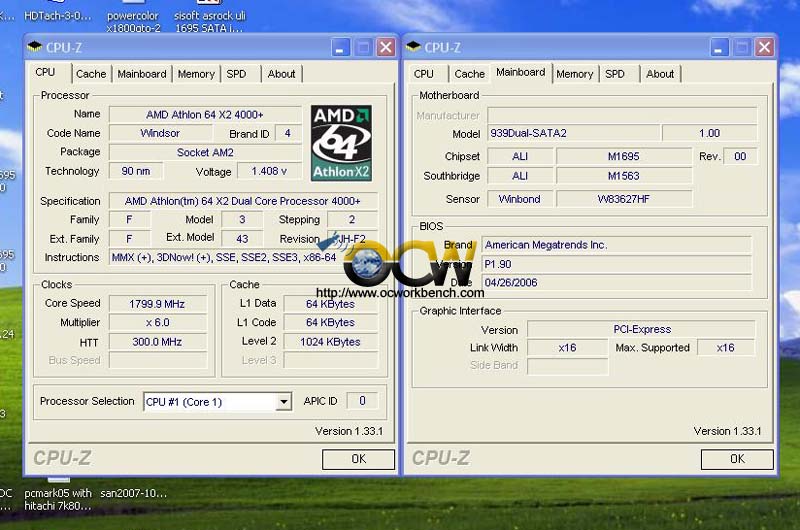Switch to CPU tab in right CPU-Z window
Image resolution: width=800 pixels, height=530 pixels.
(x=423, y=74)
